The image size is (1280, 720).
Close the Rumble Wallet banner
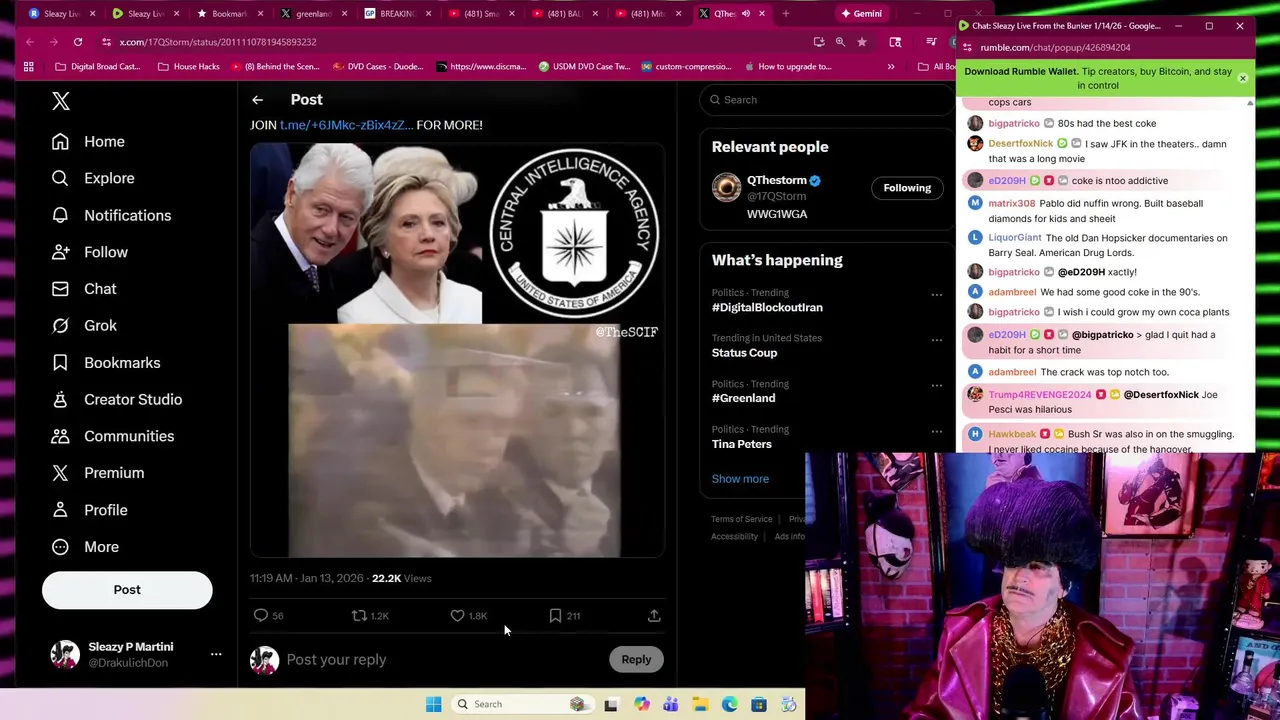tap(1242, 78)
